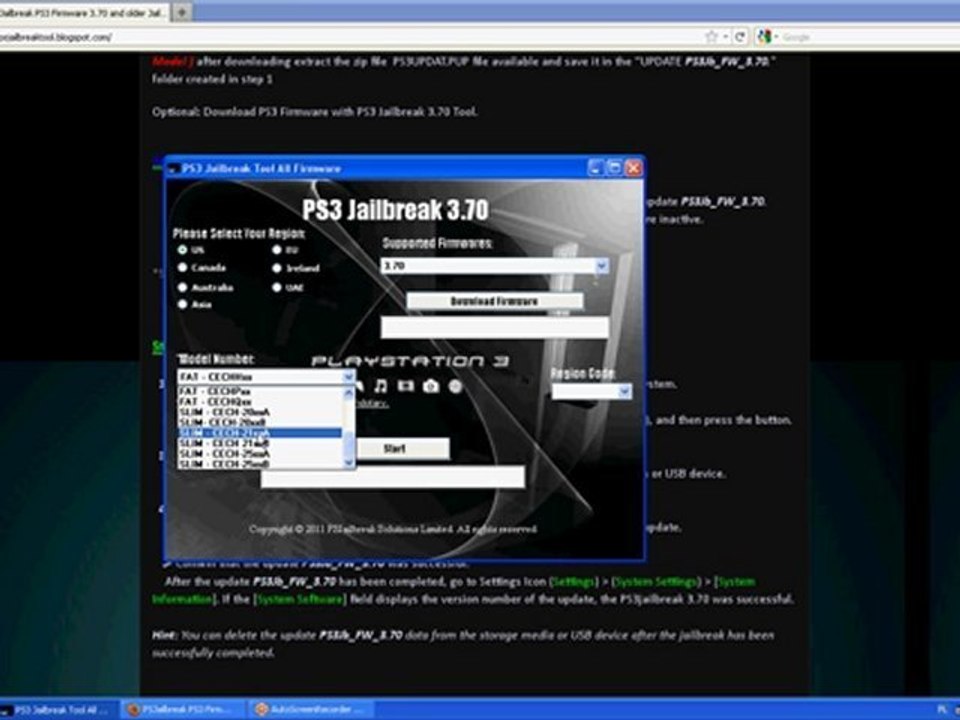The image size is (960, 720).
Task: Maximize the PS3 Jailbreak Tool window
Action: click(614, 168)
